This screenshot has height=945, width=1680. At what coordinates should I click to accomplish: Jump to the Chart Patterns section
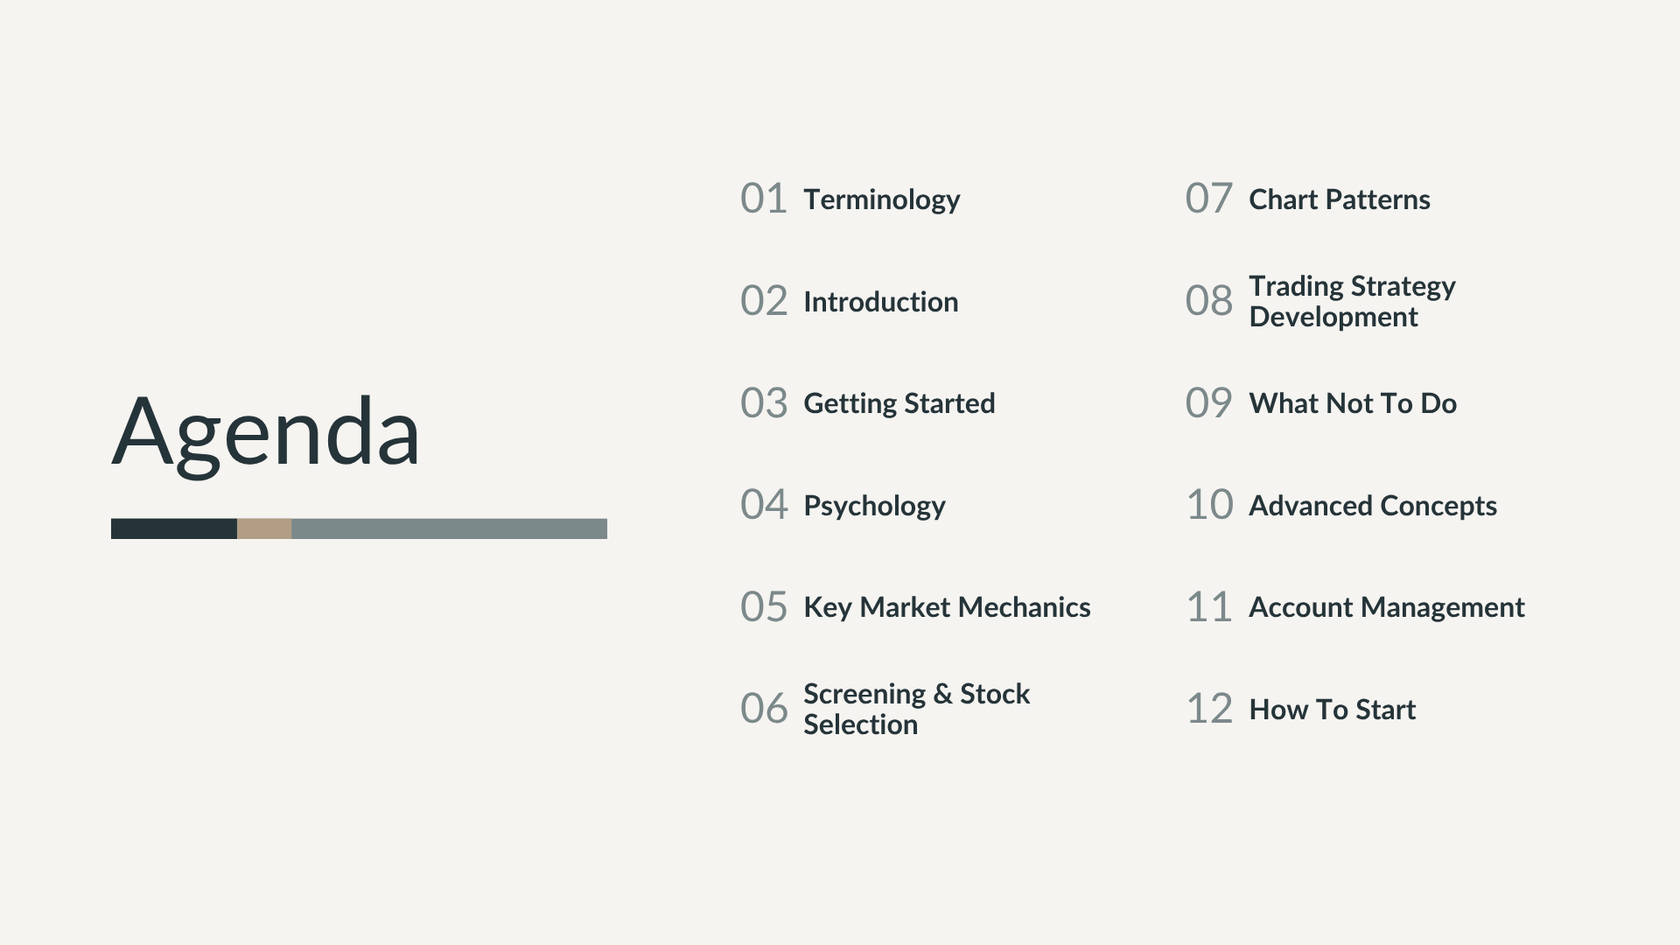(x=1339, y=200)
